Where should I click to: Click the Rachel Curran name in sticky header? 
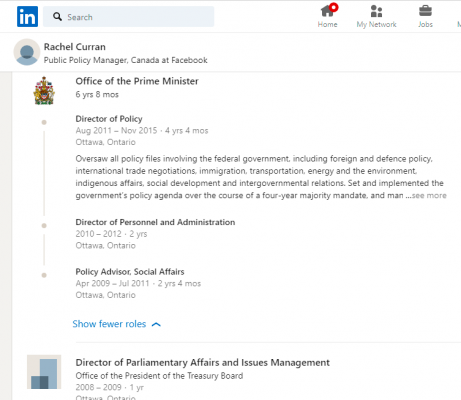point(75,47)
